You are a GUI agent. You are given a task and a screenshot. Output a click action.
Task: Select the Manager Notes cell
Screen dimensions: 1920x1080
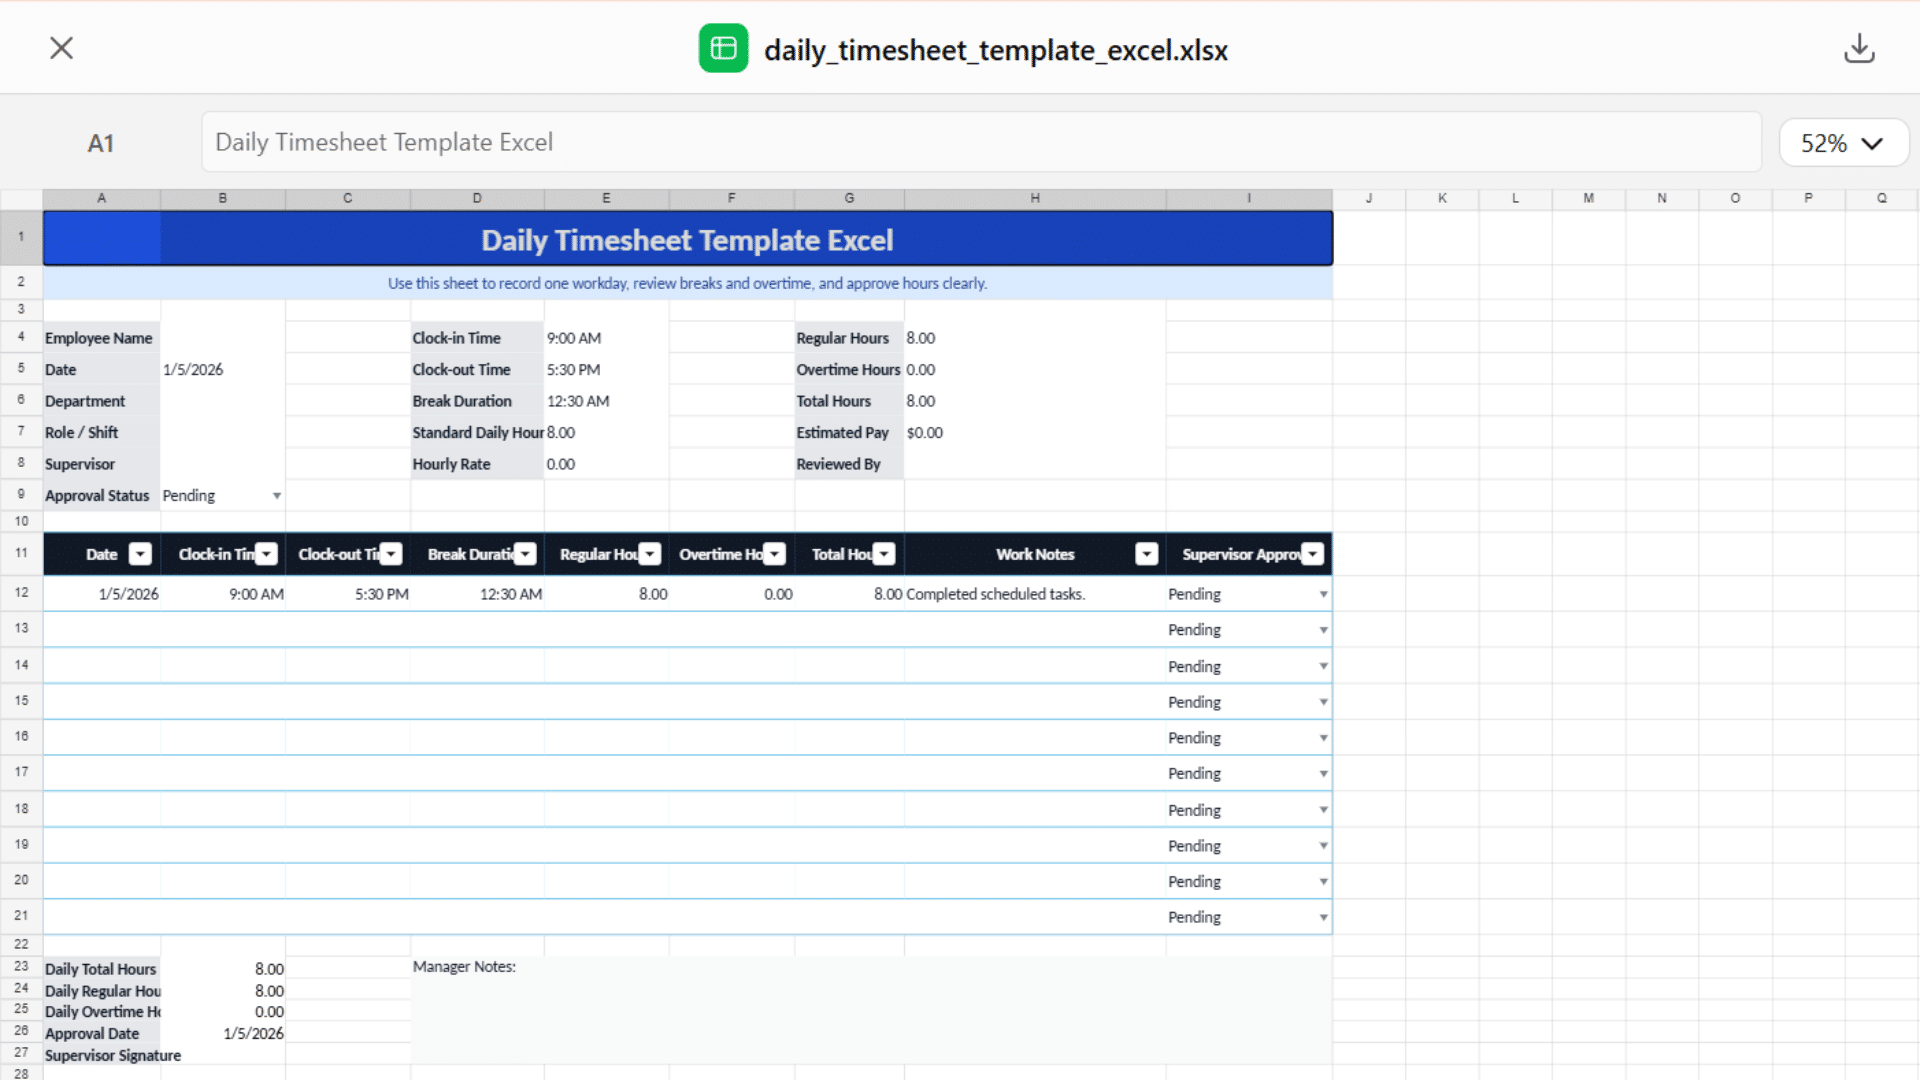pyautogui.click(x=871, y=1010)
